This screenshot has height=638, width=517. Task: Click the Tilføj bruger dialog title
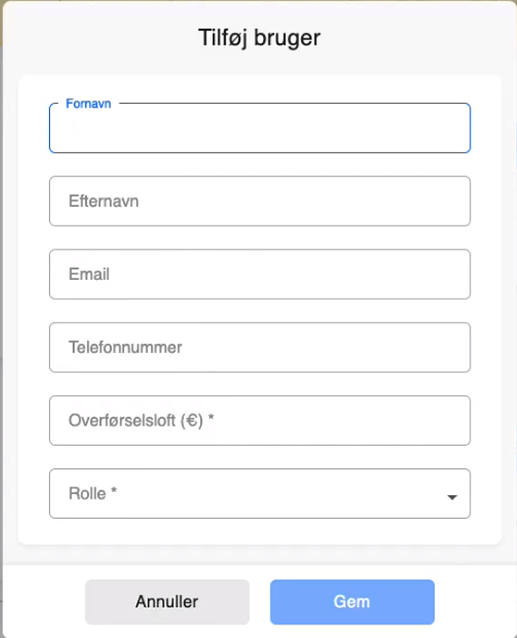260,38
